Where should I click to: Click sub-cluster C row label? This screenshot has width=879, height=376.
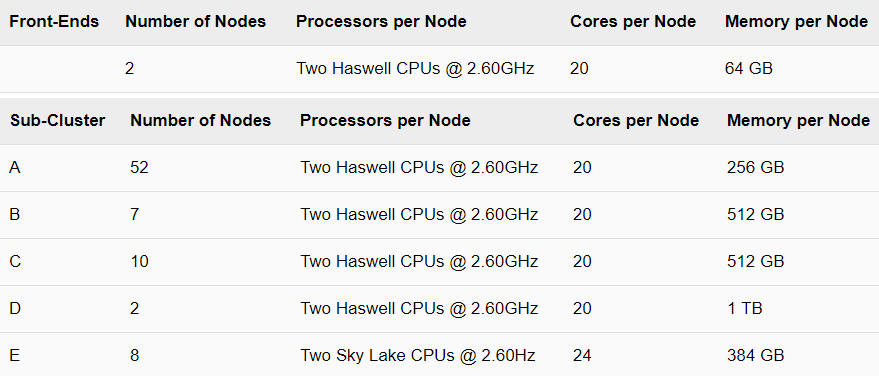tap(15, 262)
